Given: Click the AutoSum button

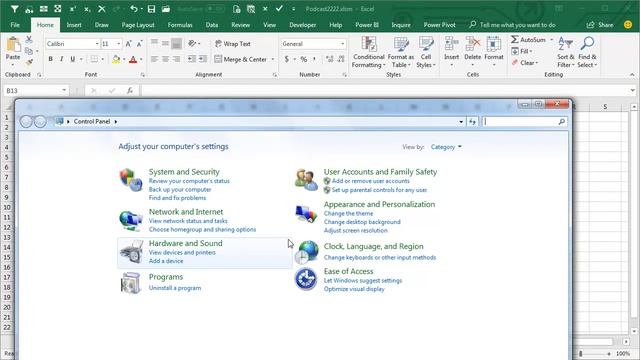Looking at the screenshot, I should [x=528, y=40].
